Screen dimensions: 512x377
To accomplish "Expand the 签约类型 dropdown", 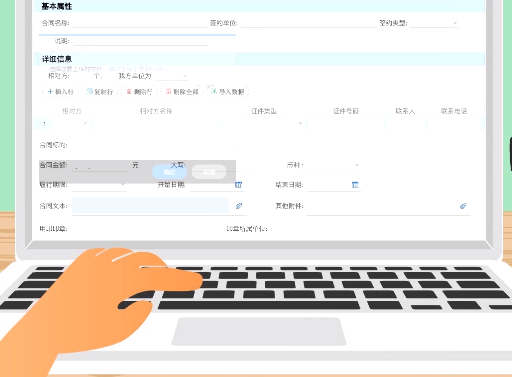I will pyautogui.click(x=455, y=23).
